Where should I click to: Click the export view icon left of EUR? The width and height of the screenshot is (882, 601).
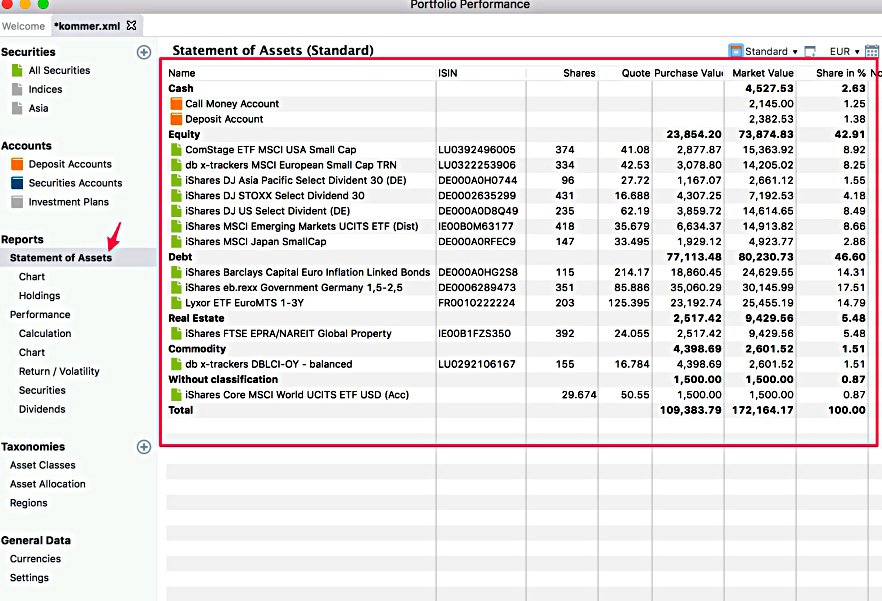tap(810, 51)
